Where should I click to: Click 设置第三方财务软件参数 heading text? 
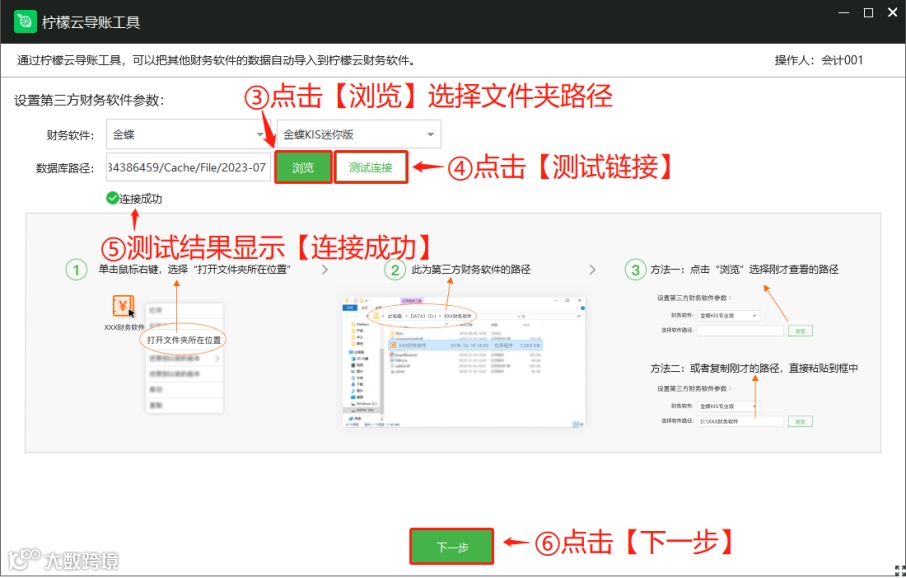(89, 100)
